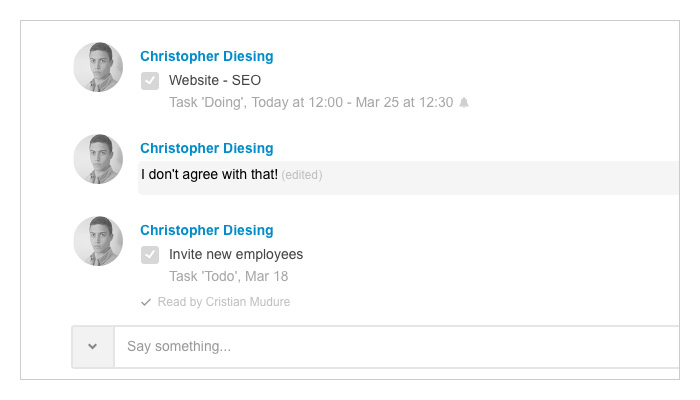Open avatar photo beside "I don't agree" message
This screenshot has width=700, height=400.
coord(98,159)
